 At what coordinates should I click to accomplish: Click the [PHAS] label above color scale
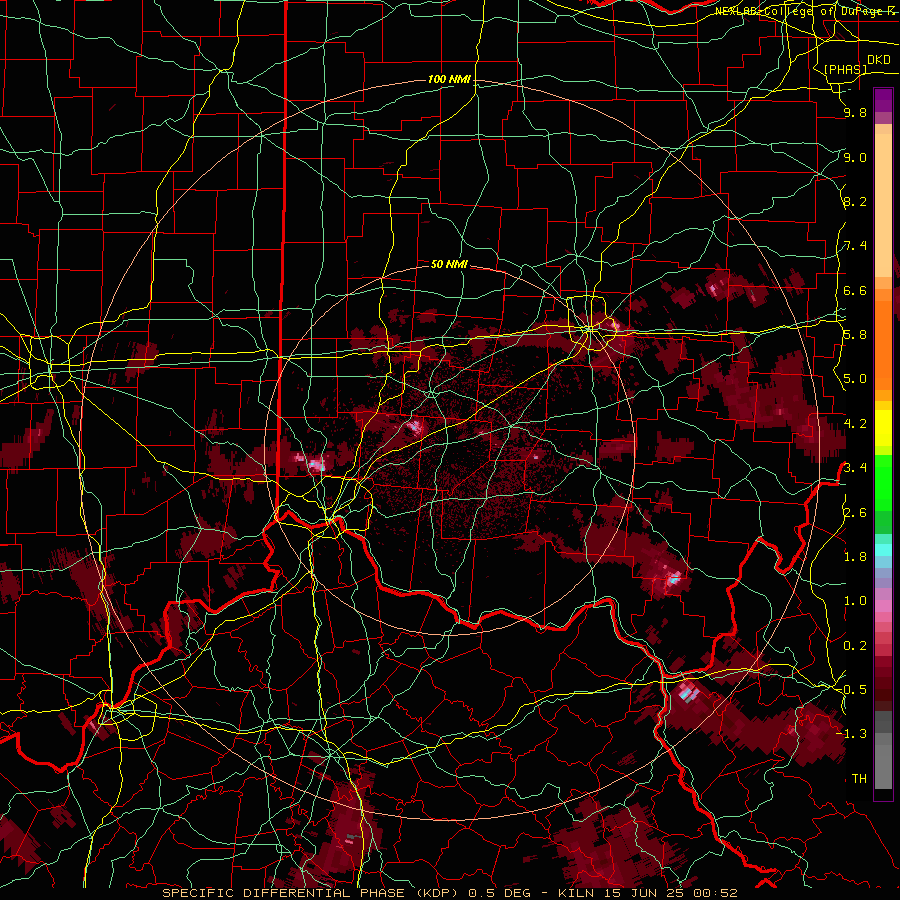(x=845, y=69)
